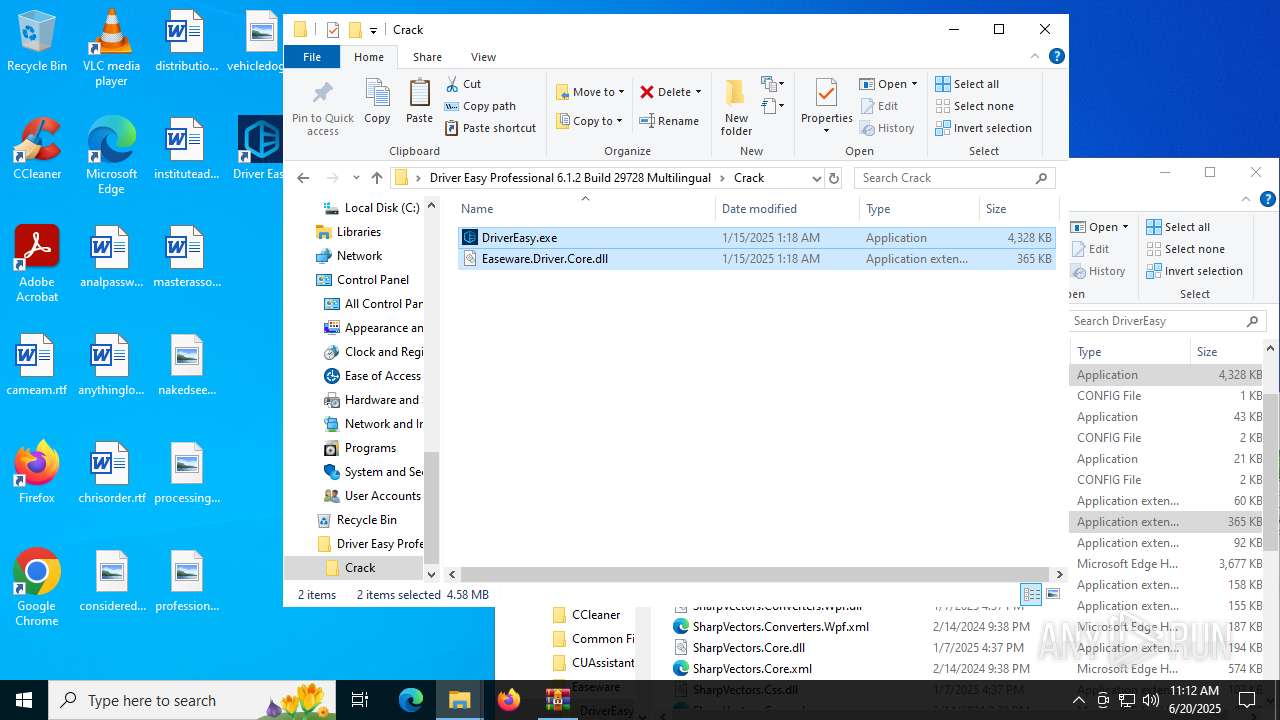Image resolution: width=1280 pixels, height=720 pixels.
Task: Click Open in Crack window ribbon
Action: [888, 84]
